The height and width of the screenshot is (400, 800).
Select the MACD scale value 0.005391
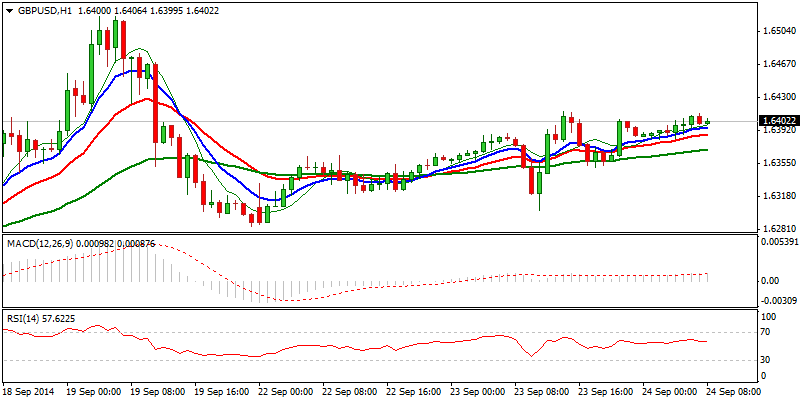pos(778,241)
